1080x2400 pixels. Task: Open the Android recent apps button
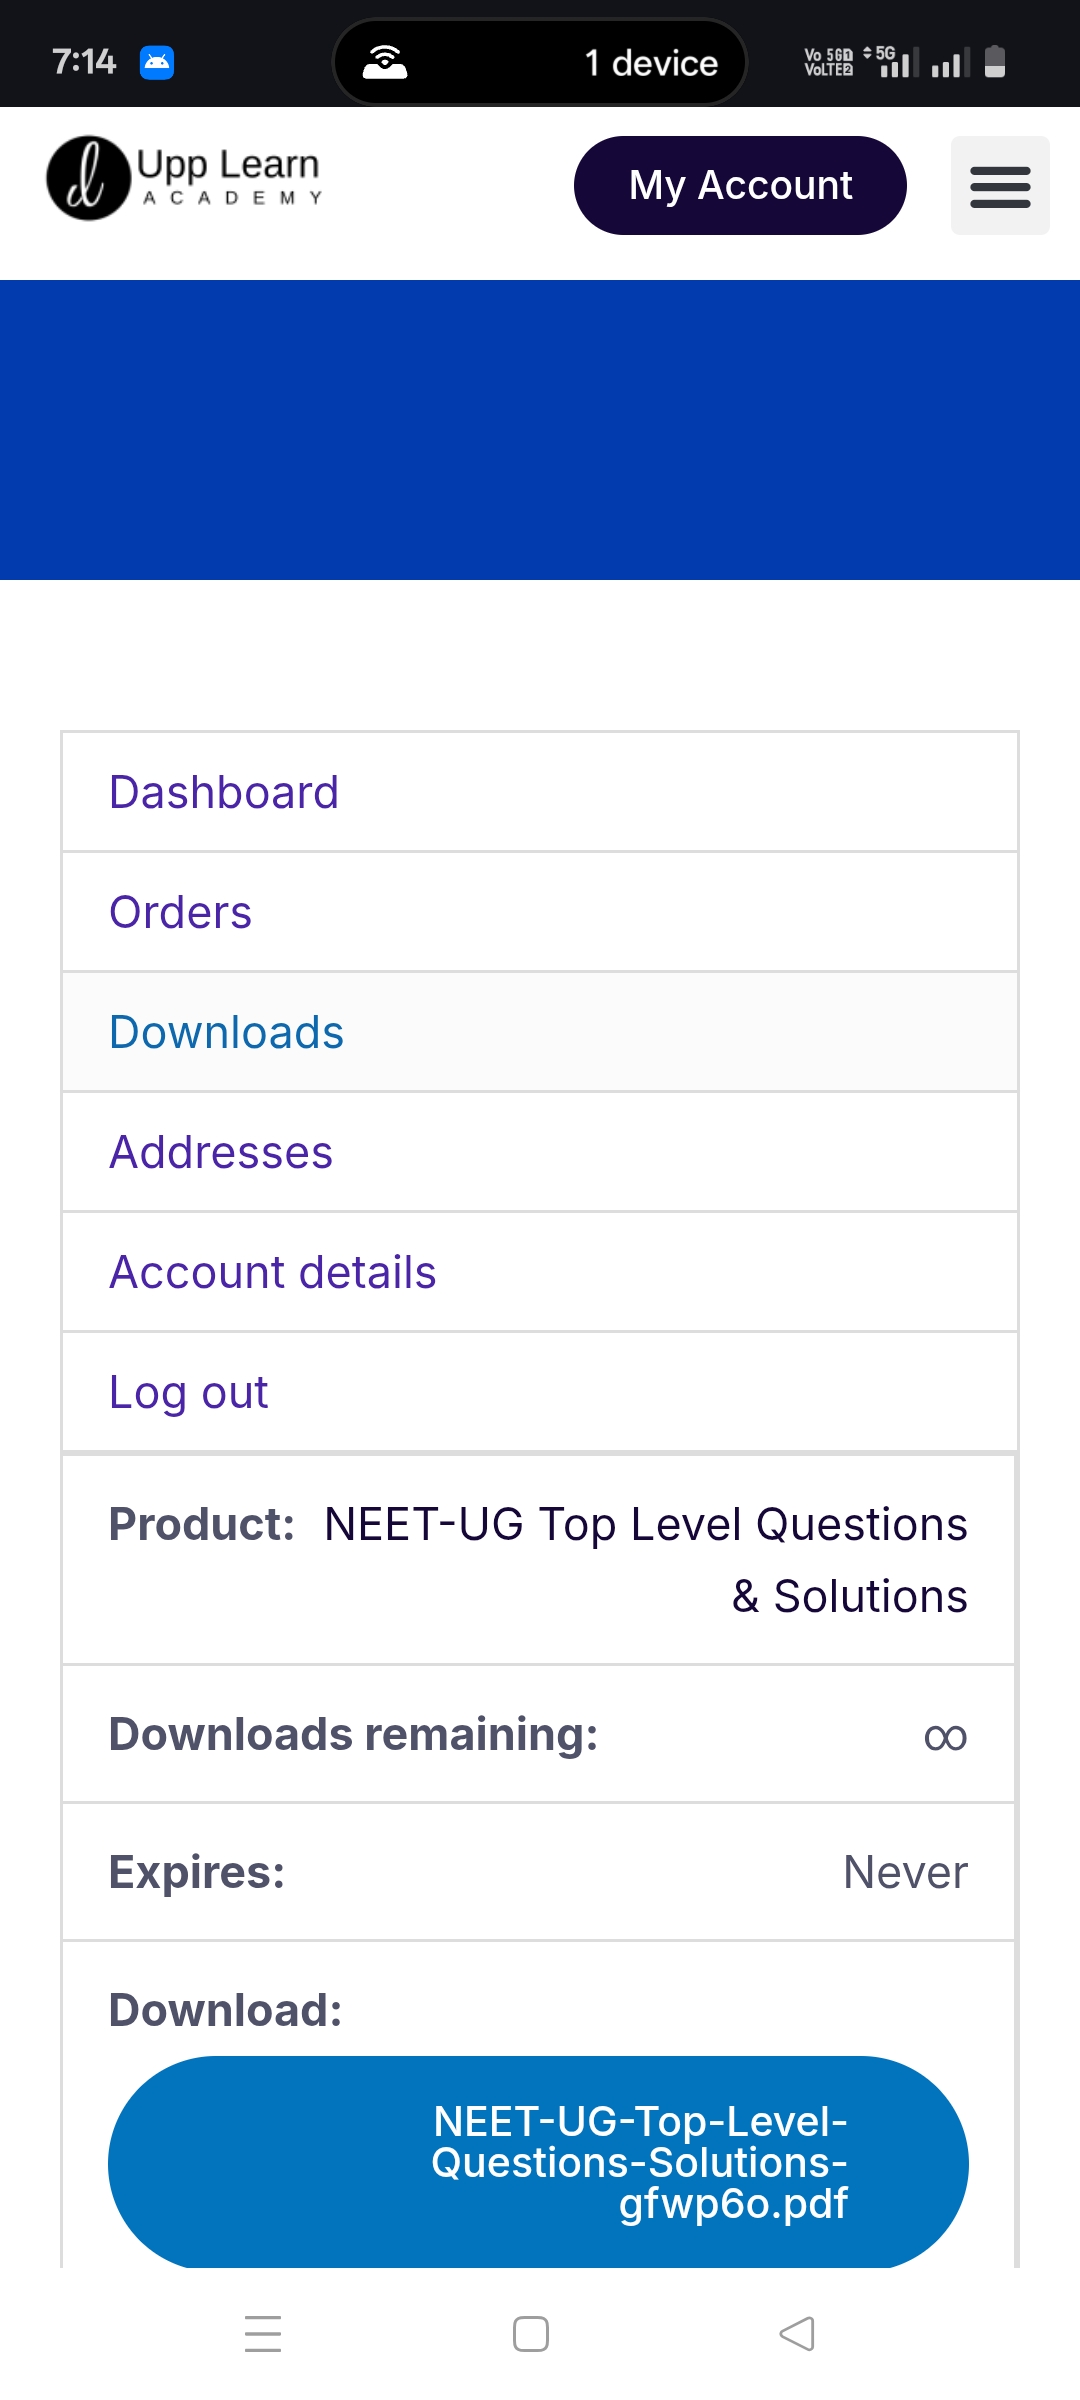click(263, 2334)
